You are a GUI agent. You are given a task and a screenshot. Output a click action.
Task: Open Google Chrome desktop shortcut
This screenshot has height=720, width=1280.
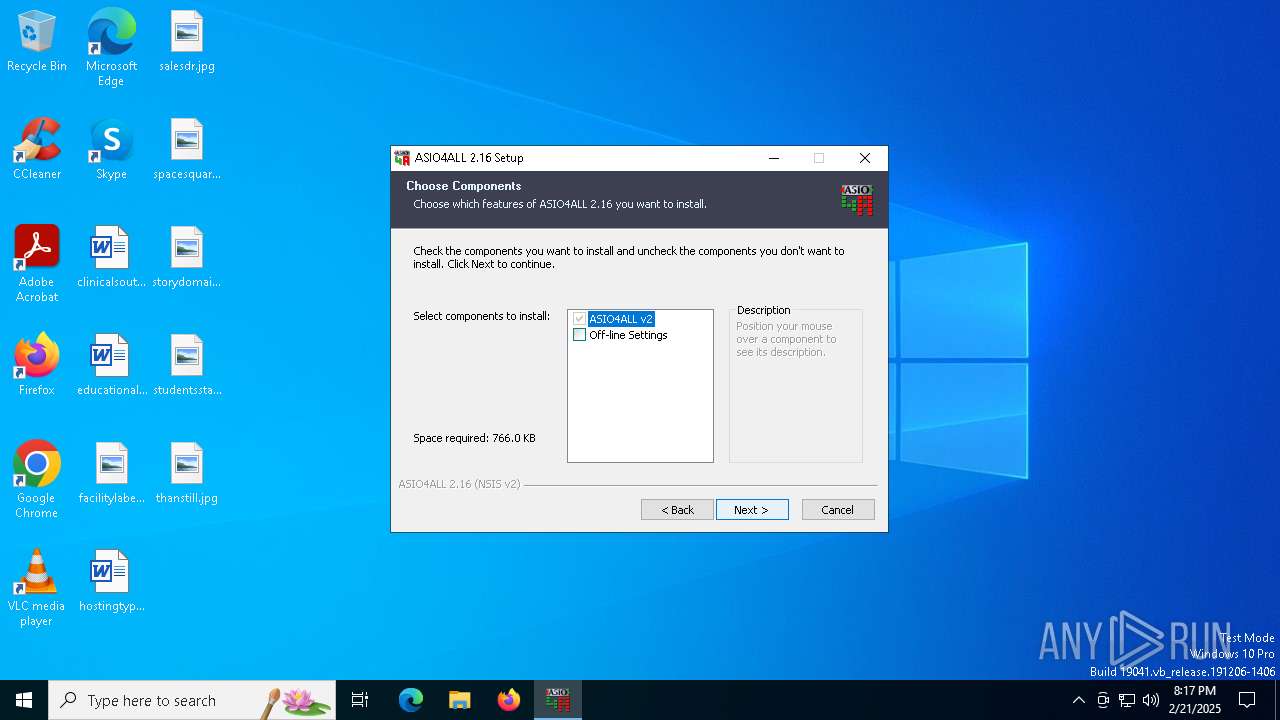coord(37,480)
